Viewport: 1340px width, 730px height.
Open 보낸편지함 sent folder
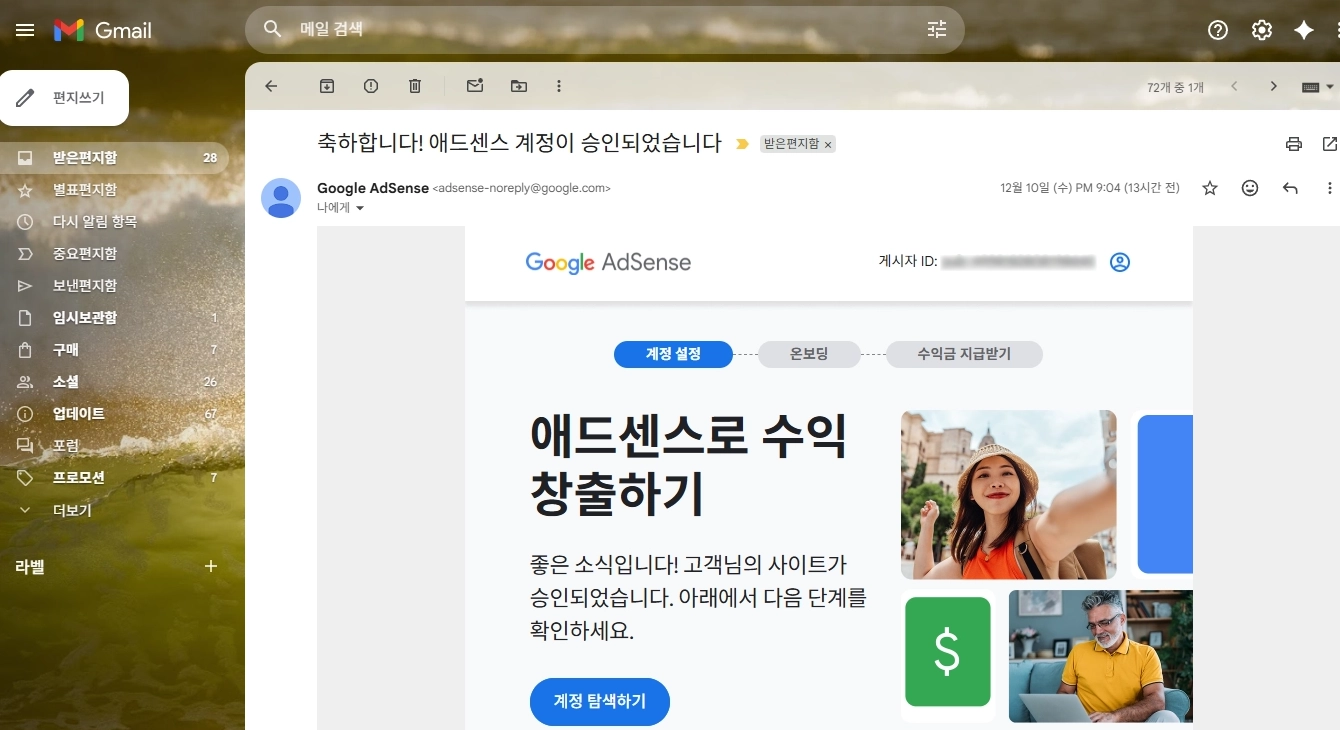click(114, 286)
